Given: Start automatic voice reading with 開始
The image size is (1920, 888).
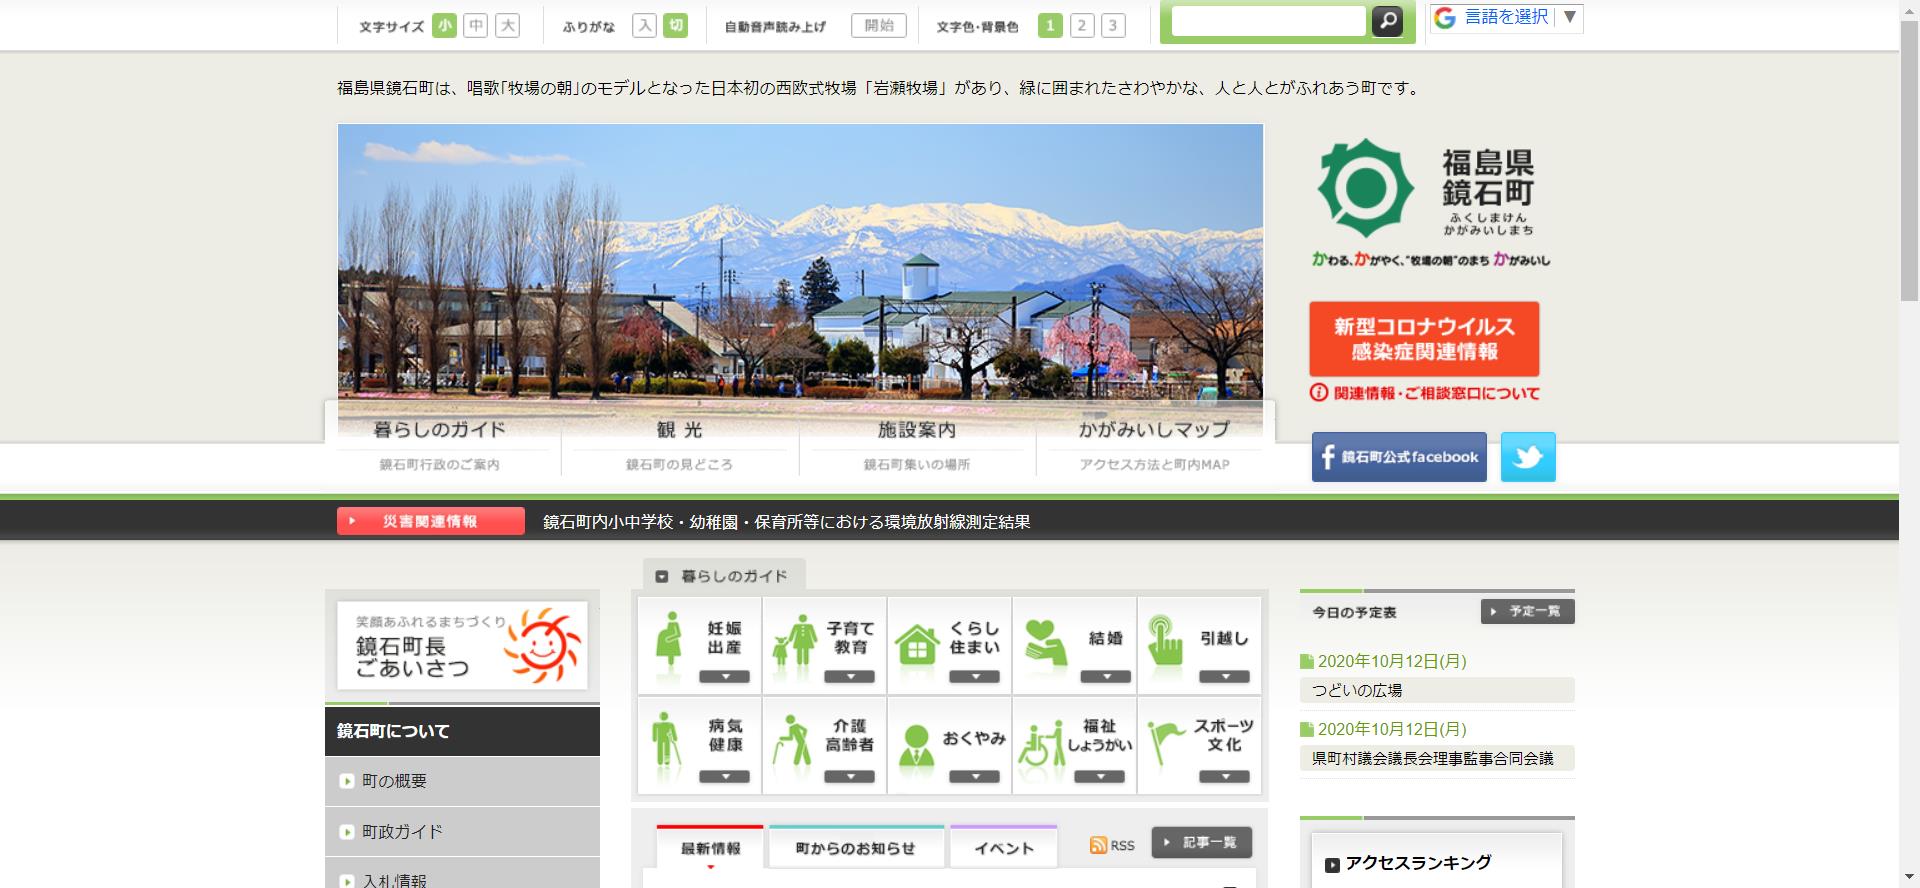Looking at the screenshot, I should [879, 26].
